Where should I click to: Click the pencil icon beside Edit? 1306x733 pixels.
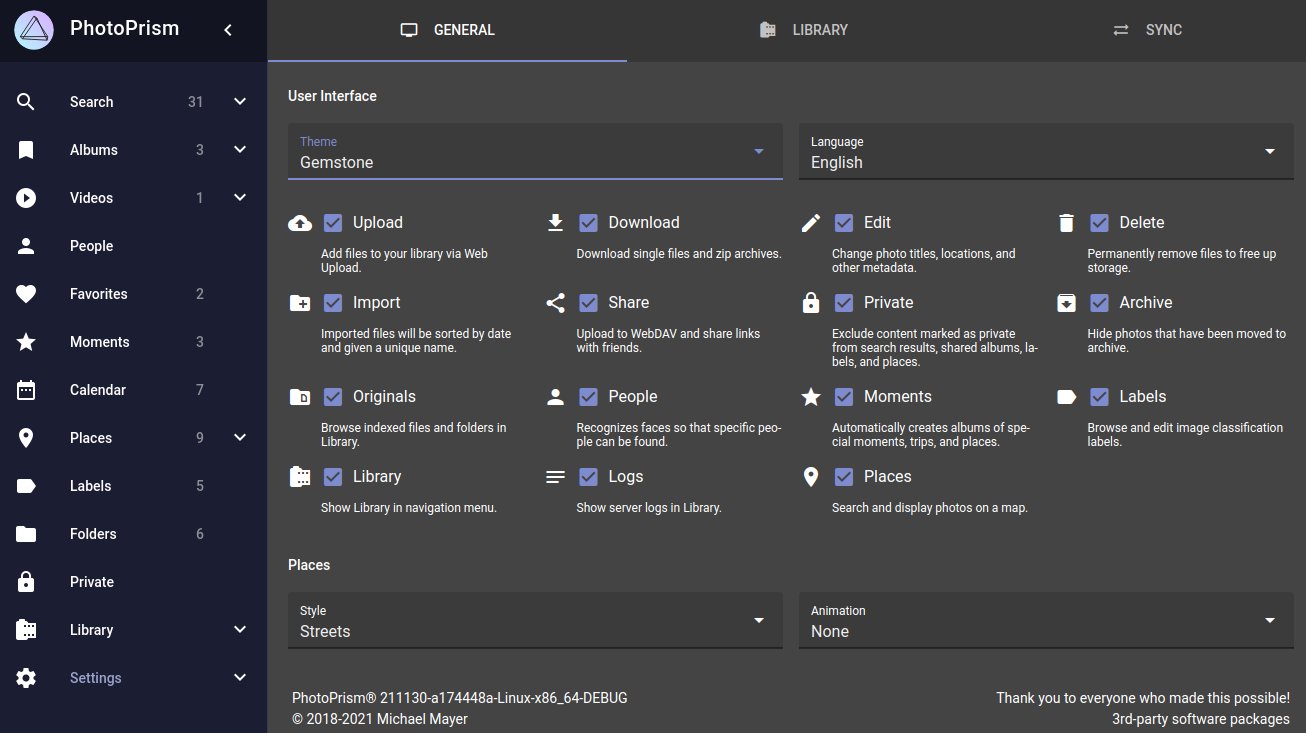(811, 223)
